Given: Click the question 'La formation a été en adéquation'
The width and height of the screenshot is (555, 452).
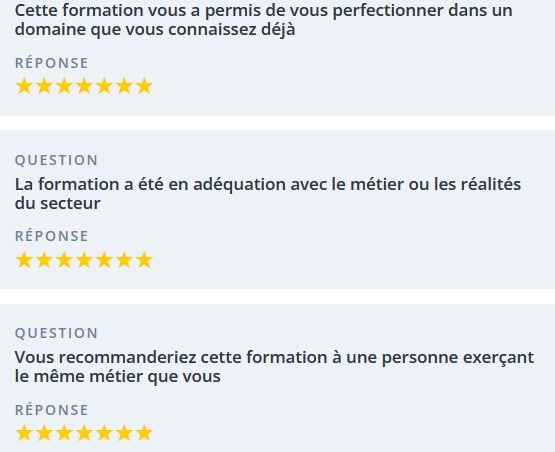Looking at the screenshot, I should pyautogui.click(x=268, y=194).
